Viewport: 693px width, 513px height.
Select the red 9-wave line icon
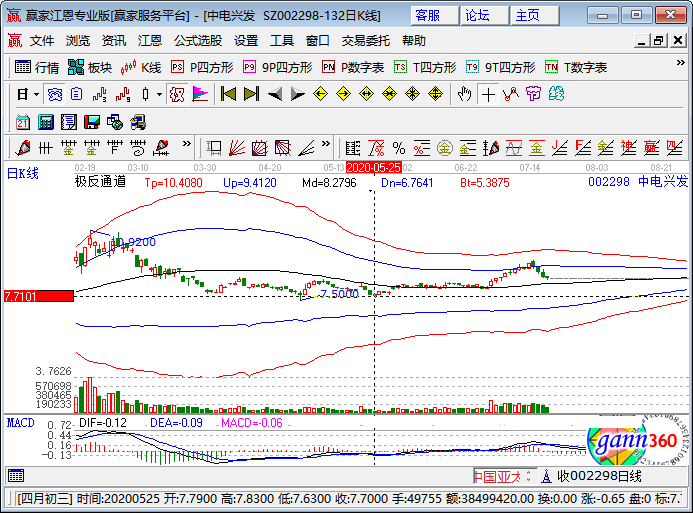click(122, 94)
